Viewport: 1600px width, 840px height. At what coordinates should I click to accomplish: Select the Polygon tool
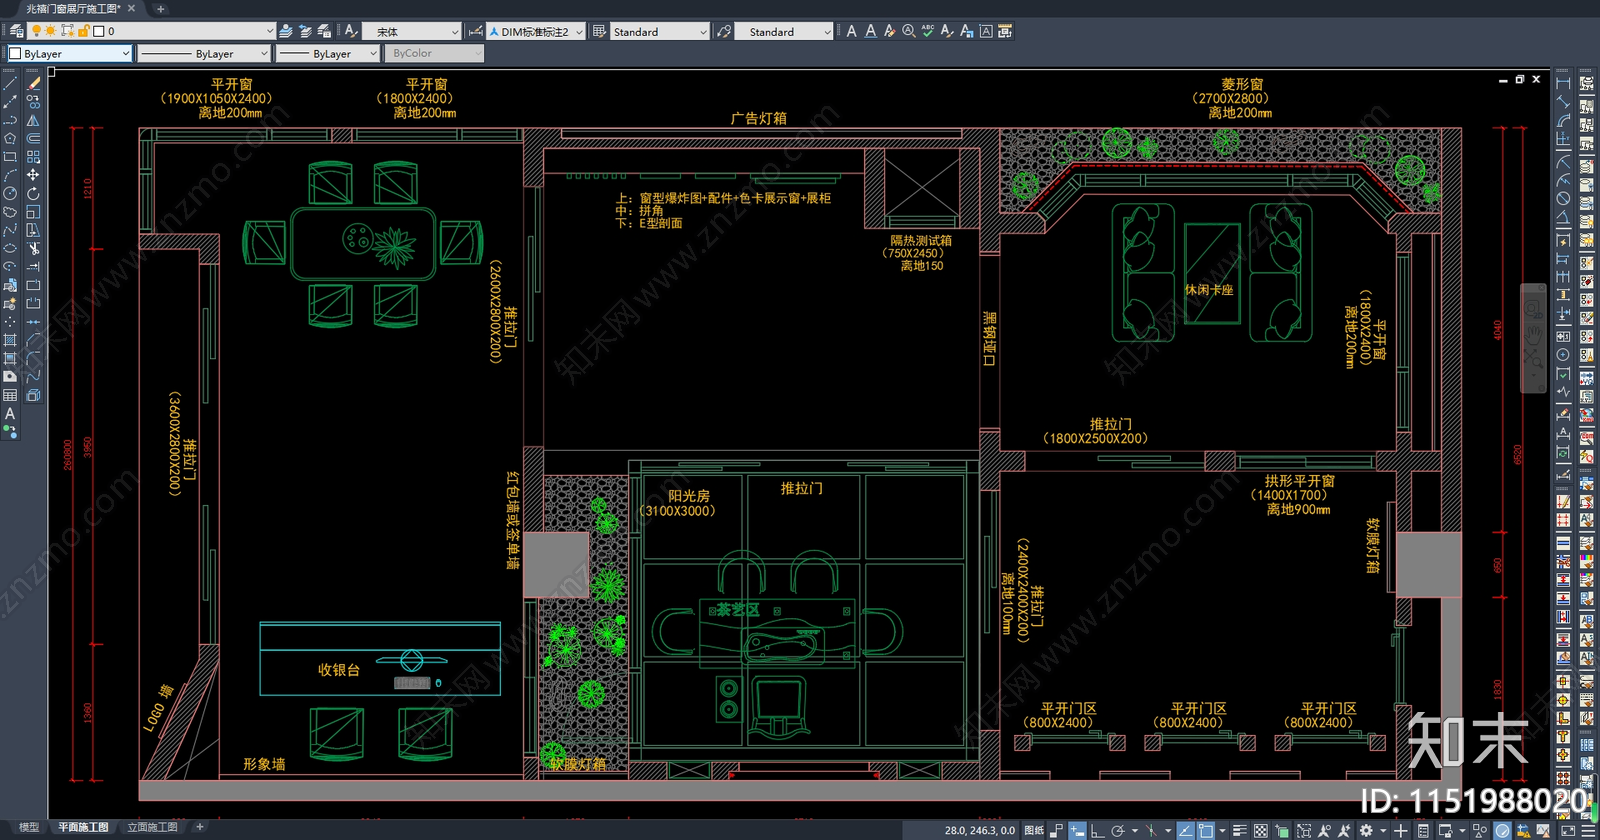pyautogui.click(x=10, y=138)
